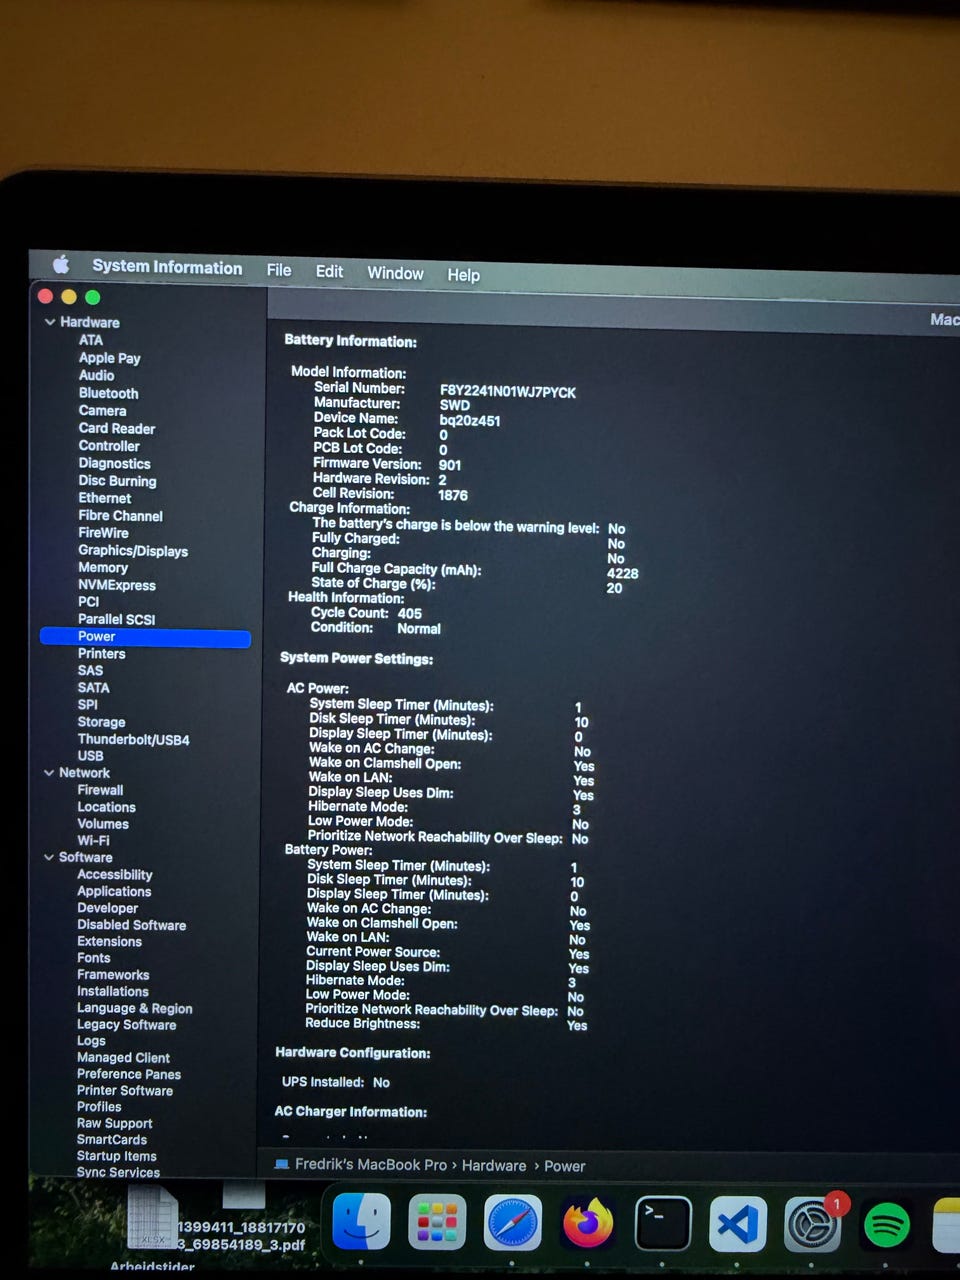Select USB in the sidebar

coord(91,756)
